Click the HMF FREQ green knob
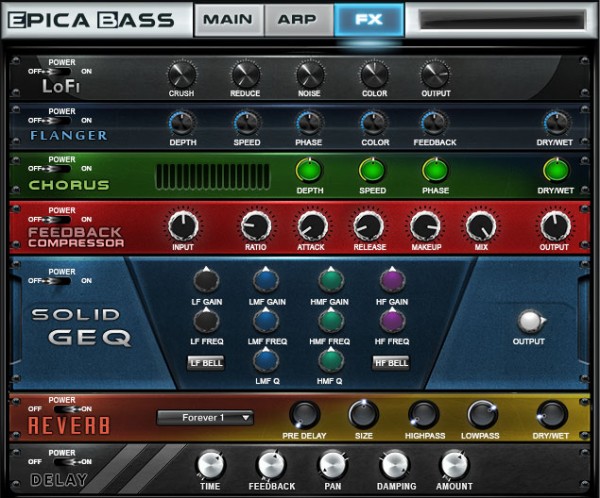Screen dimensions: 600x498 pos(331,320)
